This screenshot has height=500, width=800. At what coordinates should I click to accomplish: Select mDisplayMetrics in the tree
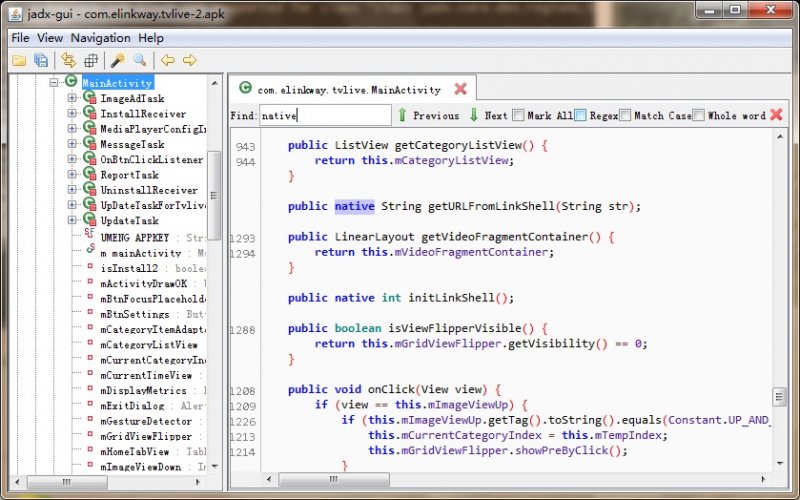(x=143, y=391)
